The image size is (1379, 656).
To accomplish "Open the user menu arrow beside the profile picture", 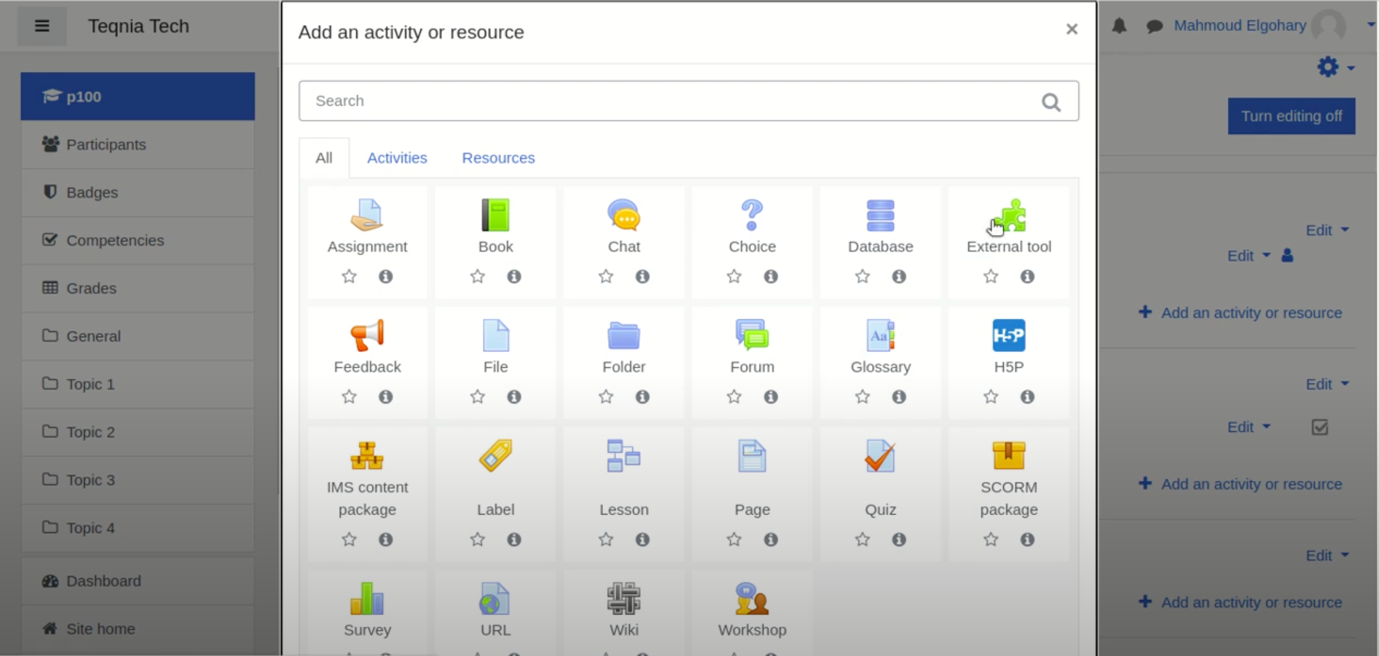I will (1371, 26).
